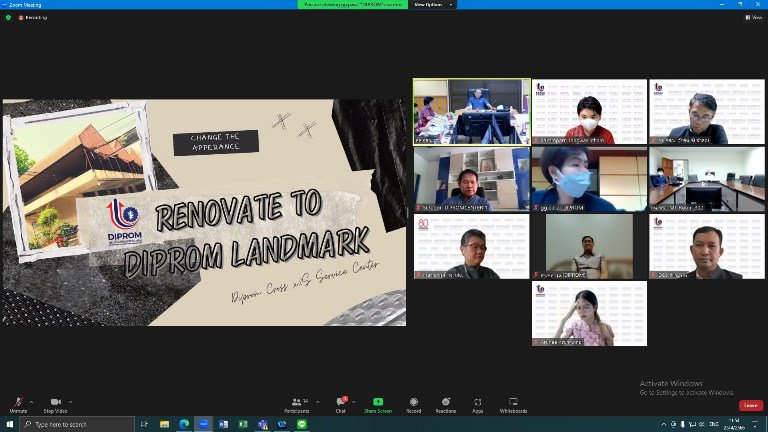This screenshot has height=432, width=768.
Task: Select participant with glasses in dark jacket
Action: (x=707, y=112)
